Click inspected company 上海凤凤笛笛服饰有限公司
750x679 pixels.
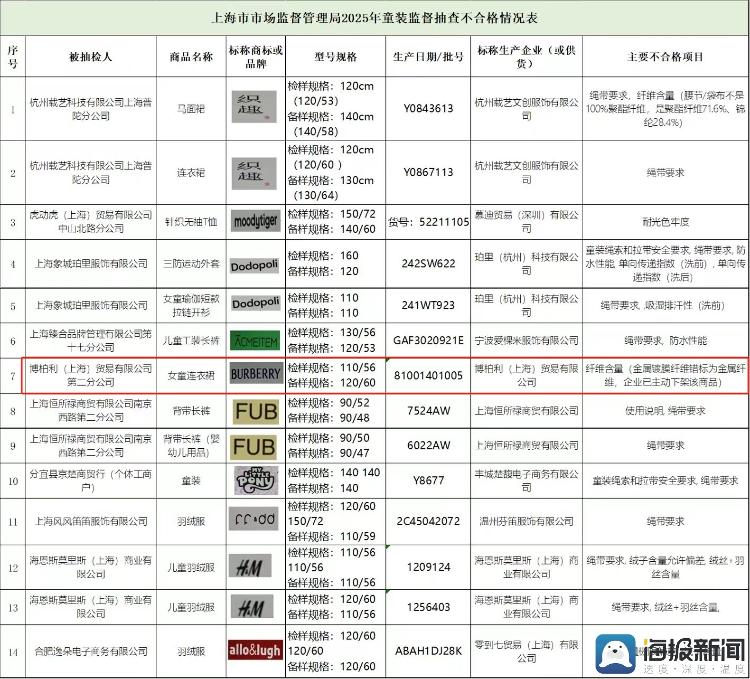pyautogui.click(x=91, y=521)
